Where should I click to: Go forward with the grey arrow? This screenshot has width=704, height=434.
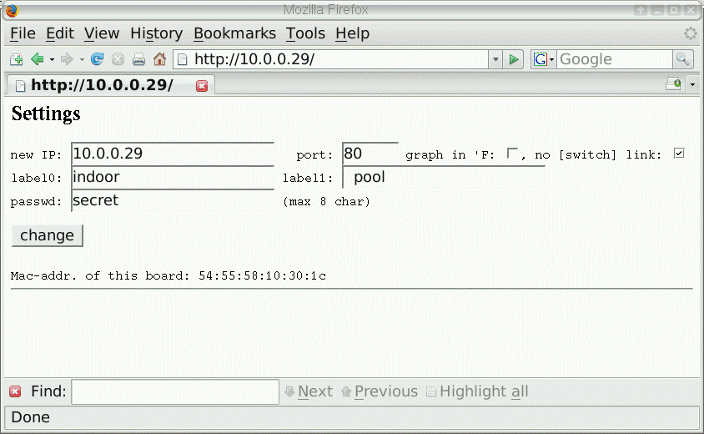coord(66,59)
